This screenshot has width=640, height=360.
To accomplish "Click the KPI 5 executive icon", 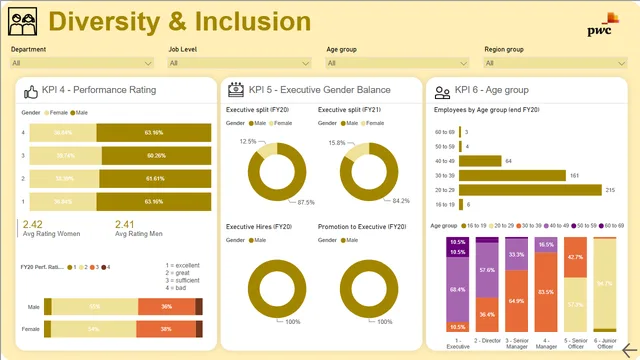I will click(236, 90).
